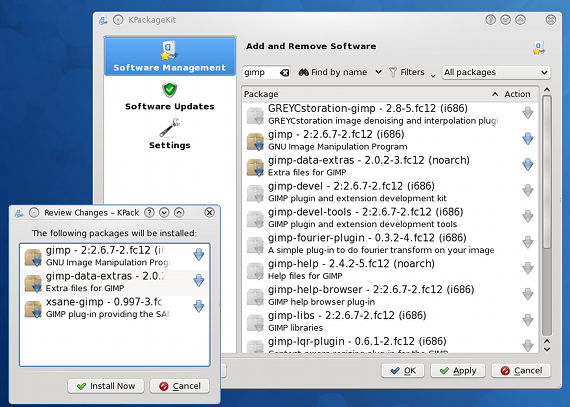This screenshot has height=407, width=570.
Task: Toggle install action for GREYCstoration-gimp
Action: 527,113
